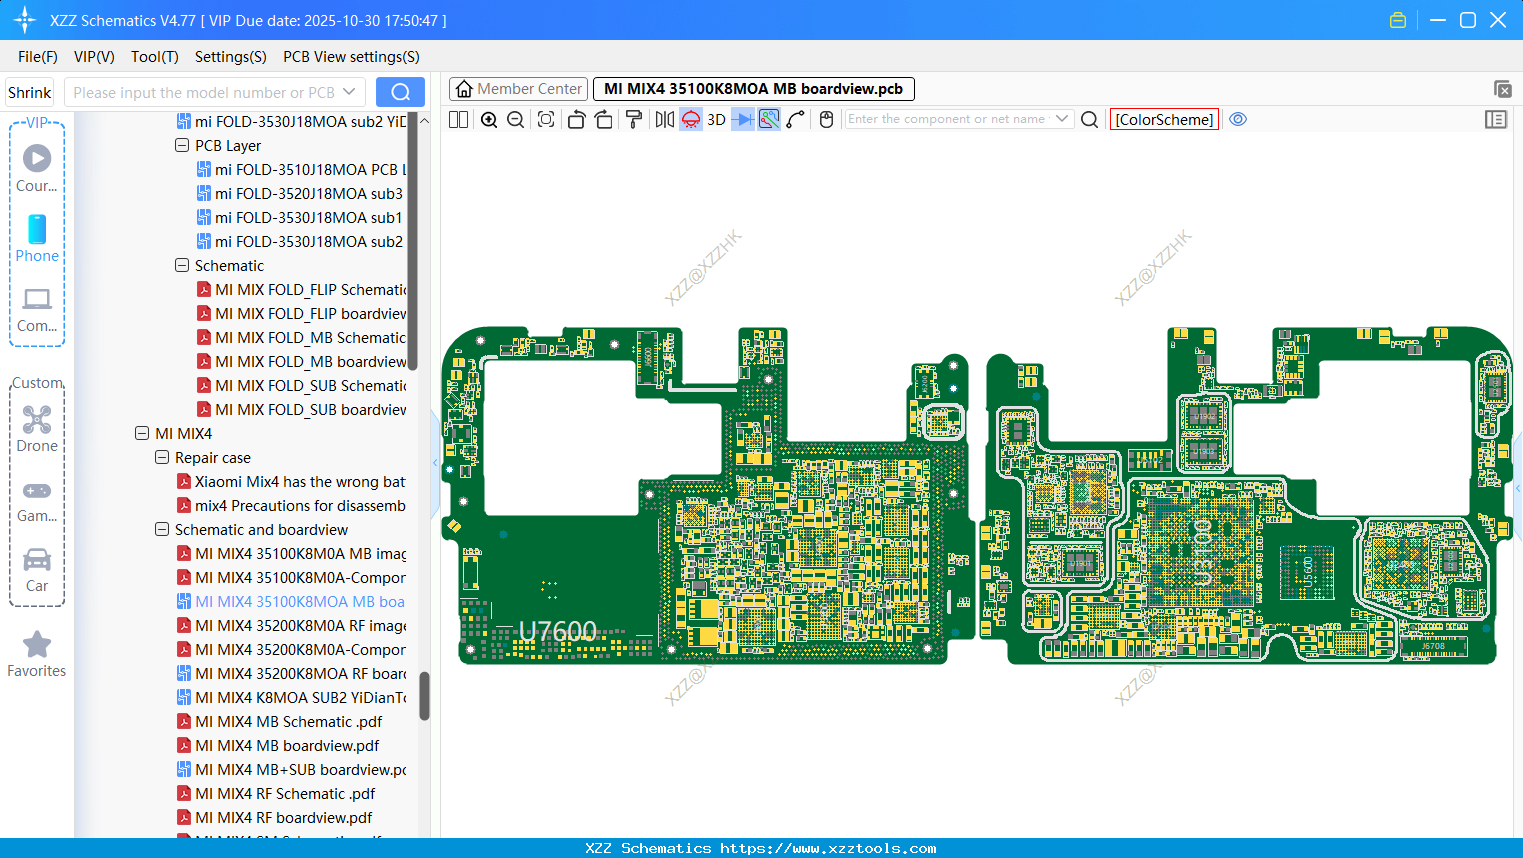Toggle the split view layout icon

point(458,120)
